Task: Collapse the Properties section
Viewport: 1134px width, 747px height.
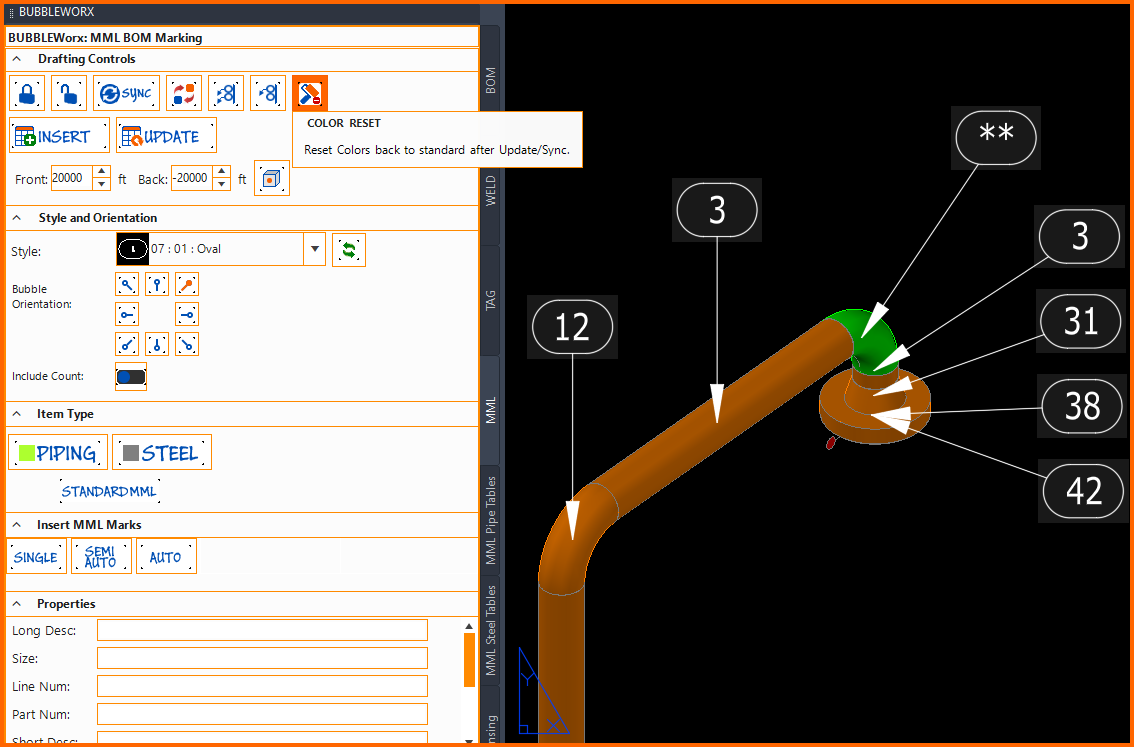Action: [x=17, y=604]
